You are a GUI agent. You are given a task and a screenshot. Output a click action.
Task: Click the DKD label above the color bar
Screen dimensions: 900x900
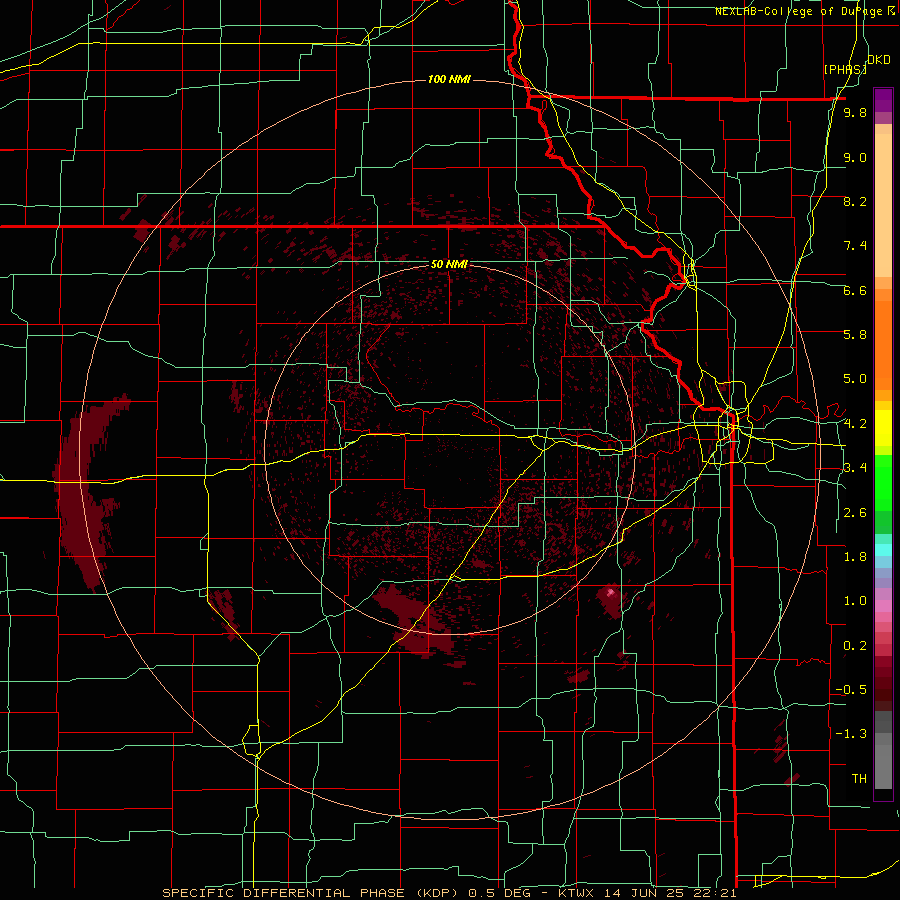click(x=878, y=60)
